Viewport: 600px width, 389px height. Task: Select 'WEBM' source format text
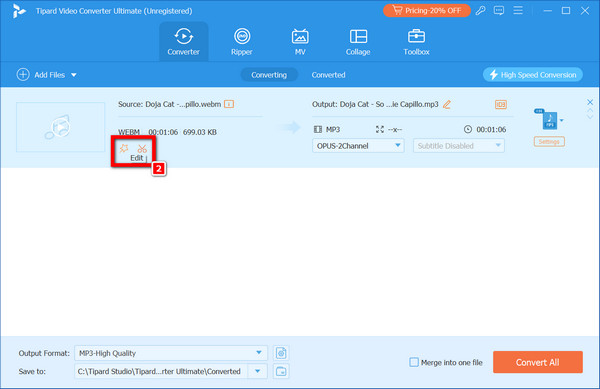click(x=129, y=132)
